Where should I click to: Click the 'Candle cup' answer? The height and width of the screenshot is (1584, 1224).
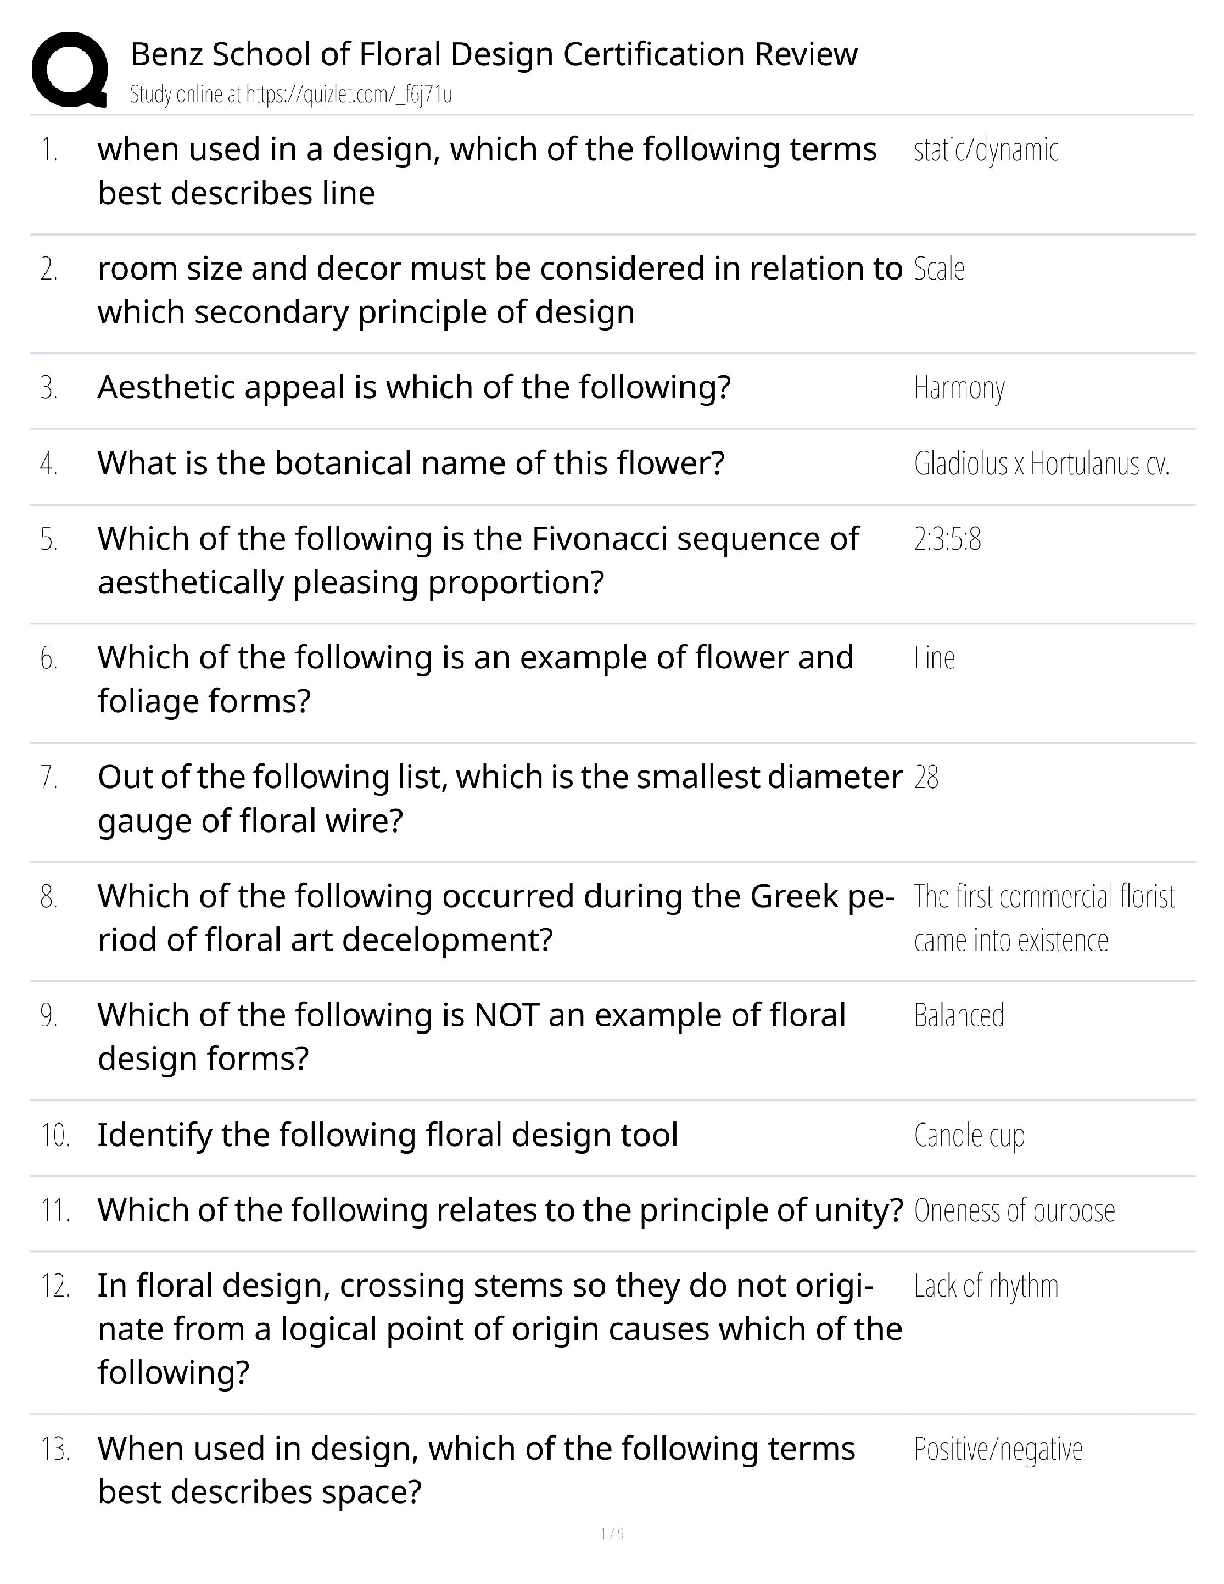pos(969,1136)
